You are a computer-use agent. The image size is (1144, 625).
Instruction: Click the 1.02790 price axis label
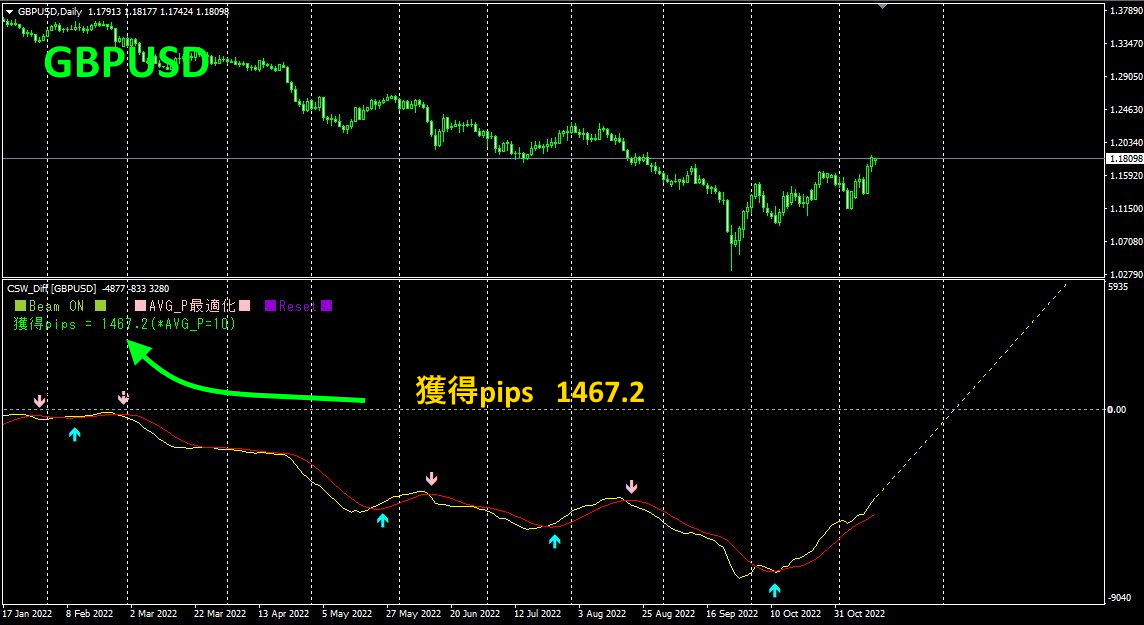[x=1124, y=274]
